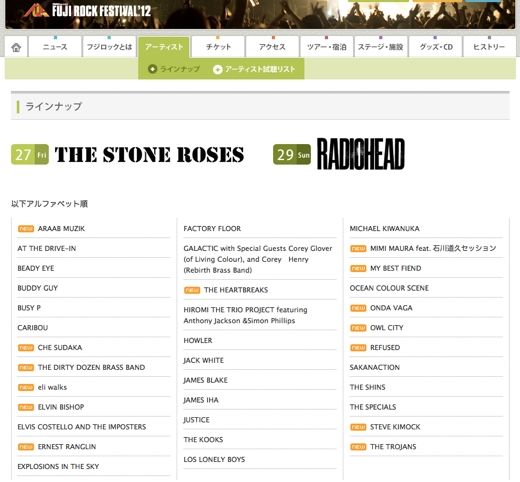Viewport: 520px width, 482px height.
Task: Open THE SHINS artist link
Action: [x=367, y=387]
